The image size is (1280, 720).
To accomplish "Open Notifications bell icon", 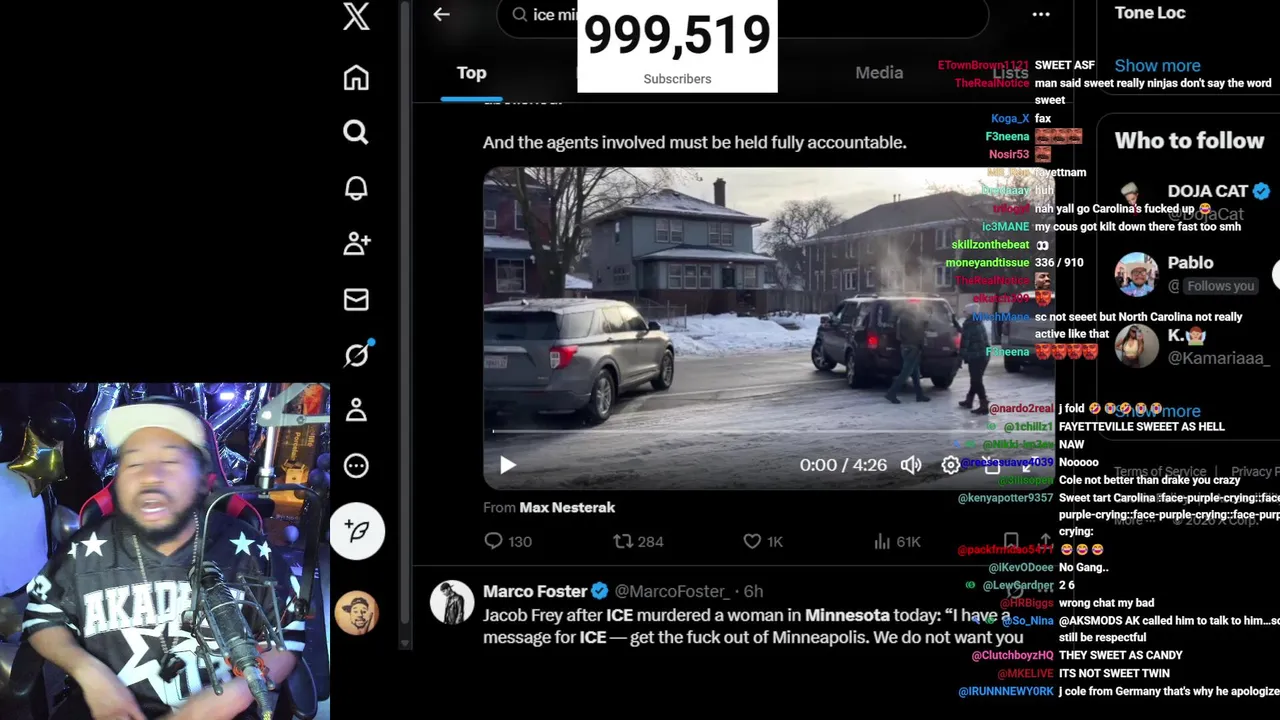I will pos(356,188).
